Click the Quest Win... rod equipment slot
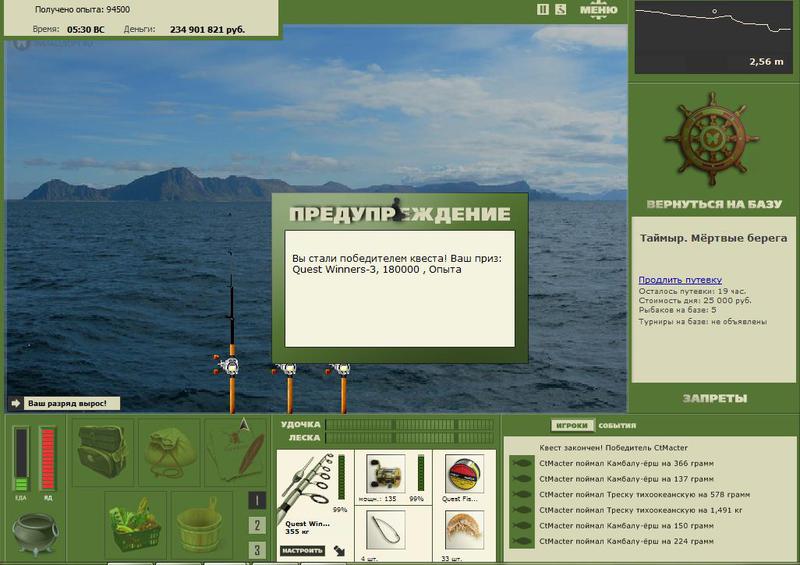 [315, 506]
